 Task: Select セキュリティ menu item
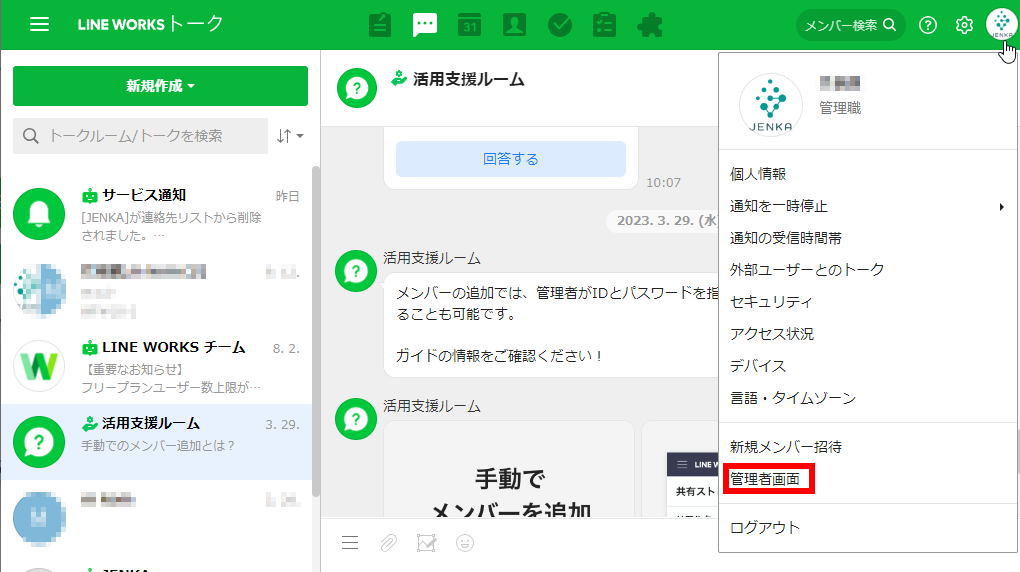[771, 302]
